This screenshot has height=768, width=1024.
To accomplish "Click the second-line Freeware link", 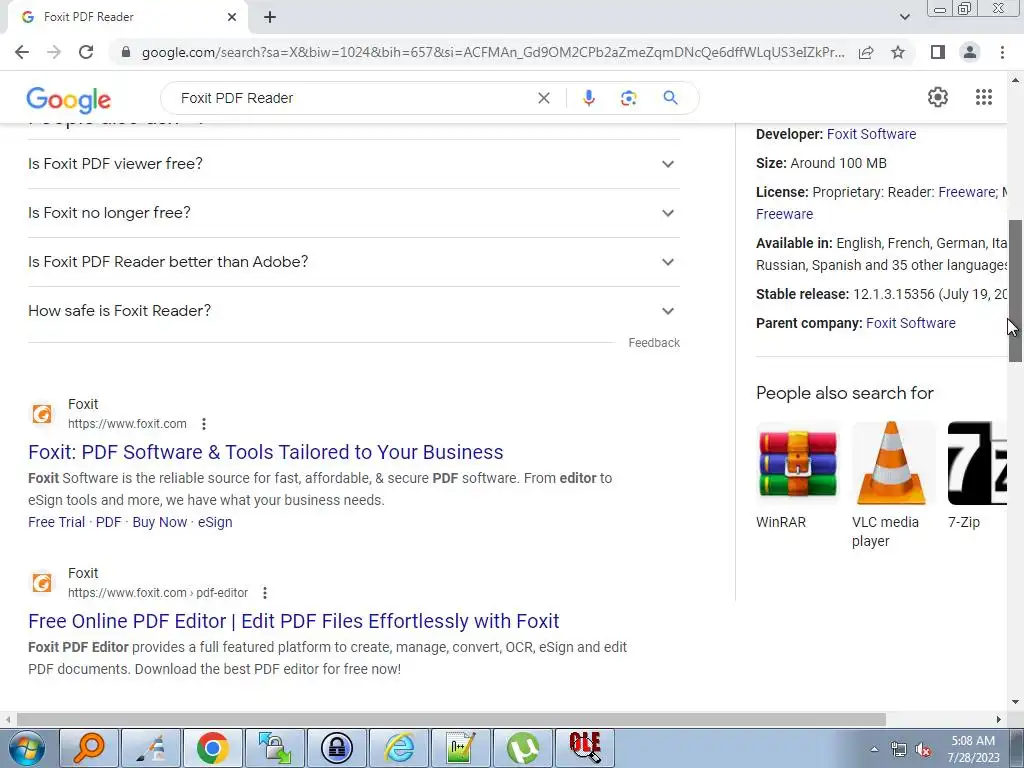I will coord(784,214).
